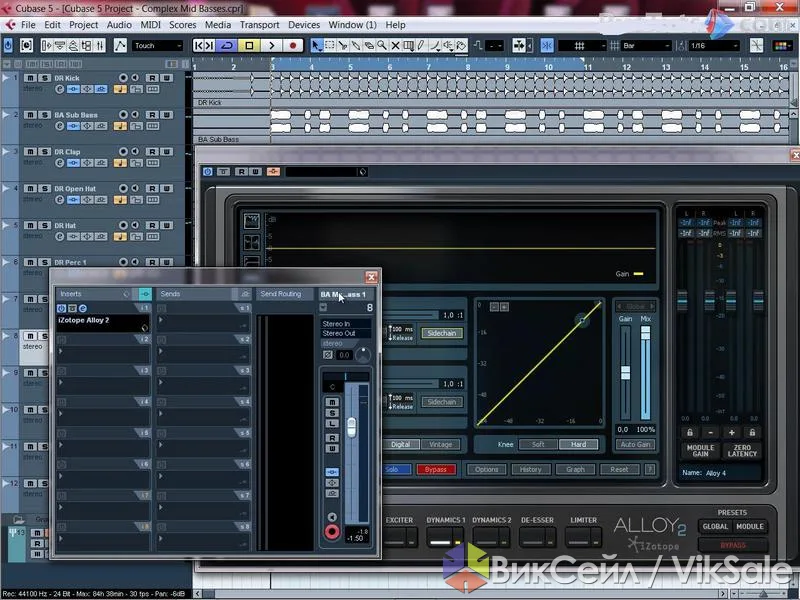Toggle the Cycle loop button in transport
Image resolution: width=800 pixels, height=600 pixels.
[x=227, y=46]
